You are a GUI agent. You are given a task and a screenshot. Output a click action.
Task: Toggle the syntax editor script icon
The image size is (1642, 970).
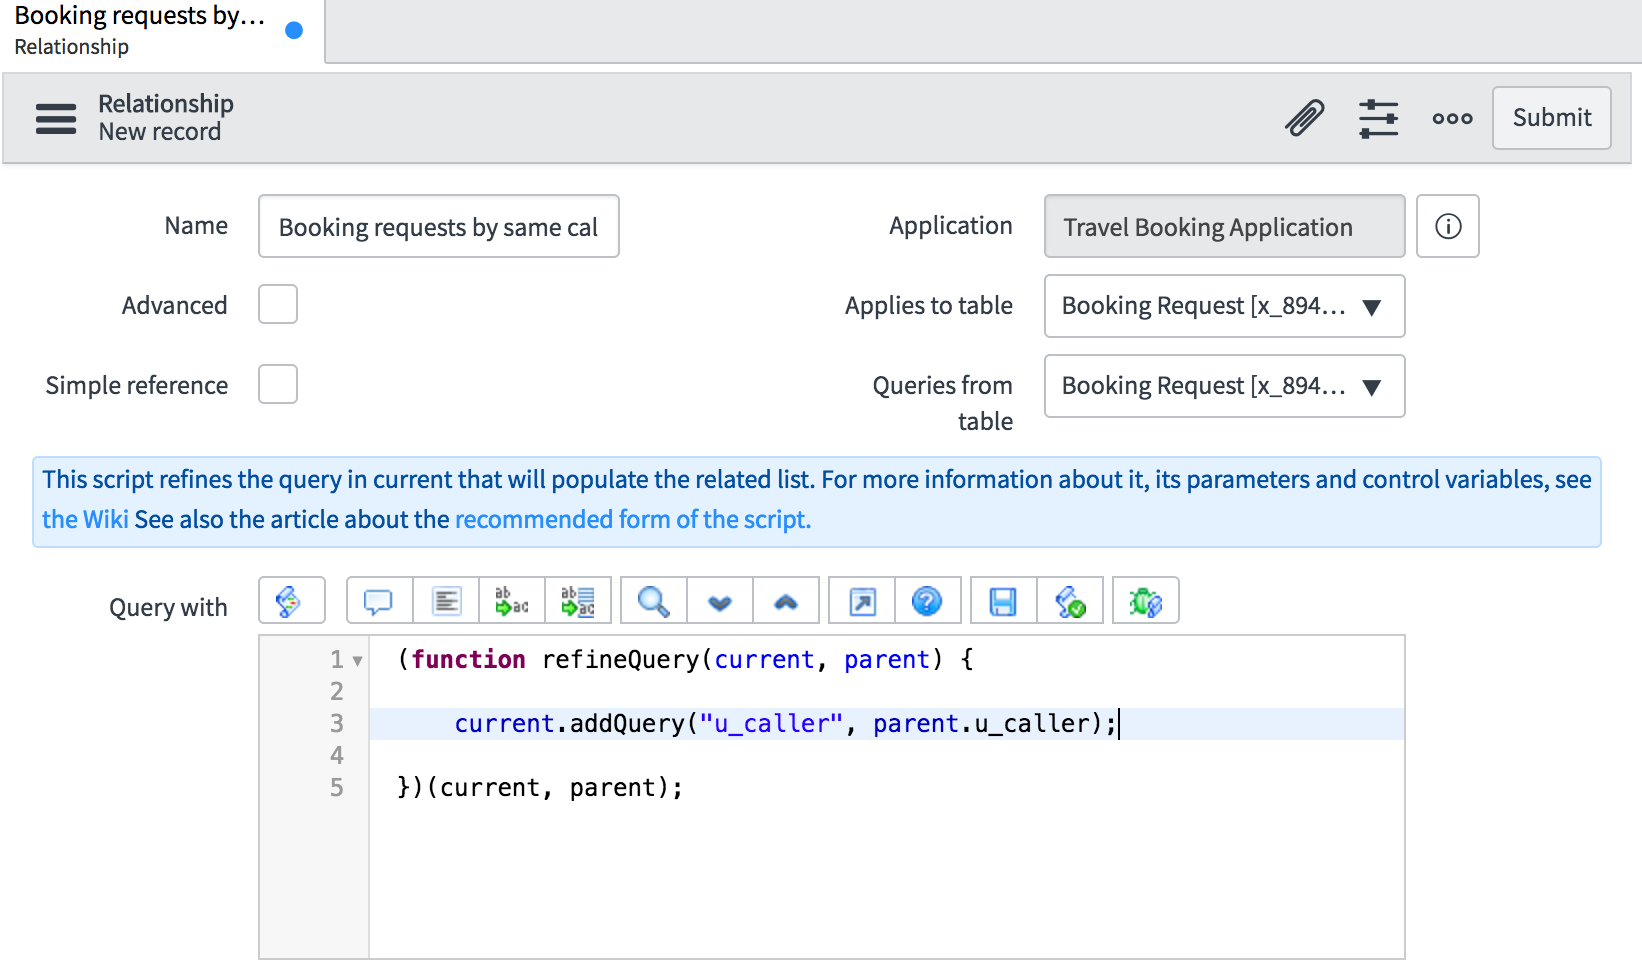coord(292,600)
